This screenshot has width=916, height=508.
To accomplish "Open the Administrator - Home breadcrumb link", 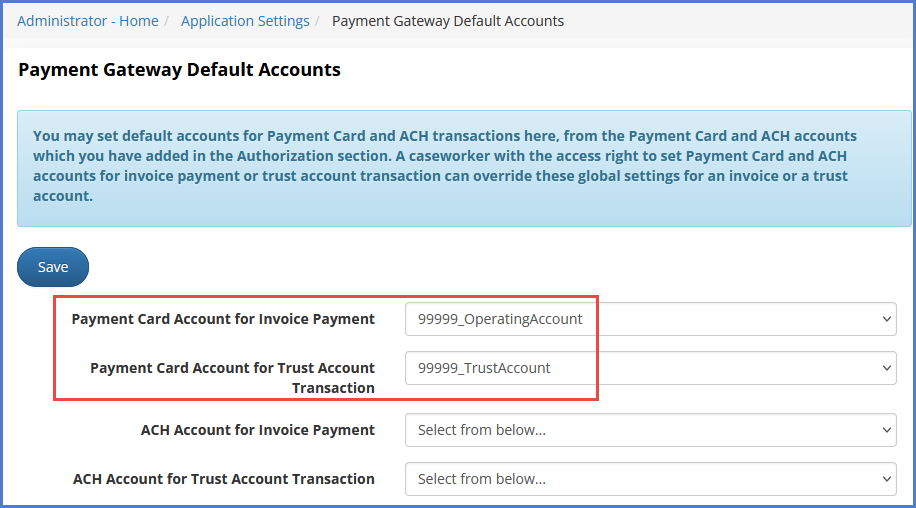I will (87, 21).
